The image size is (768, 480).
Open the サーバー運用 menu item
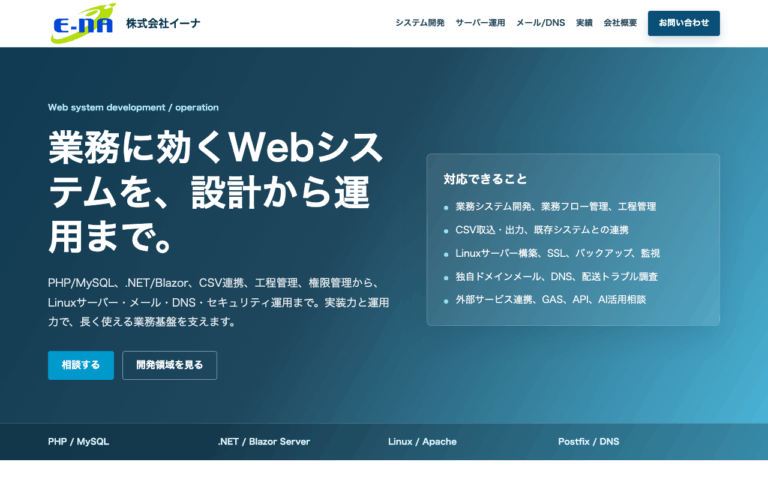pyautogui.click(x=480, y=23)
